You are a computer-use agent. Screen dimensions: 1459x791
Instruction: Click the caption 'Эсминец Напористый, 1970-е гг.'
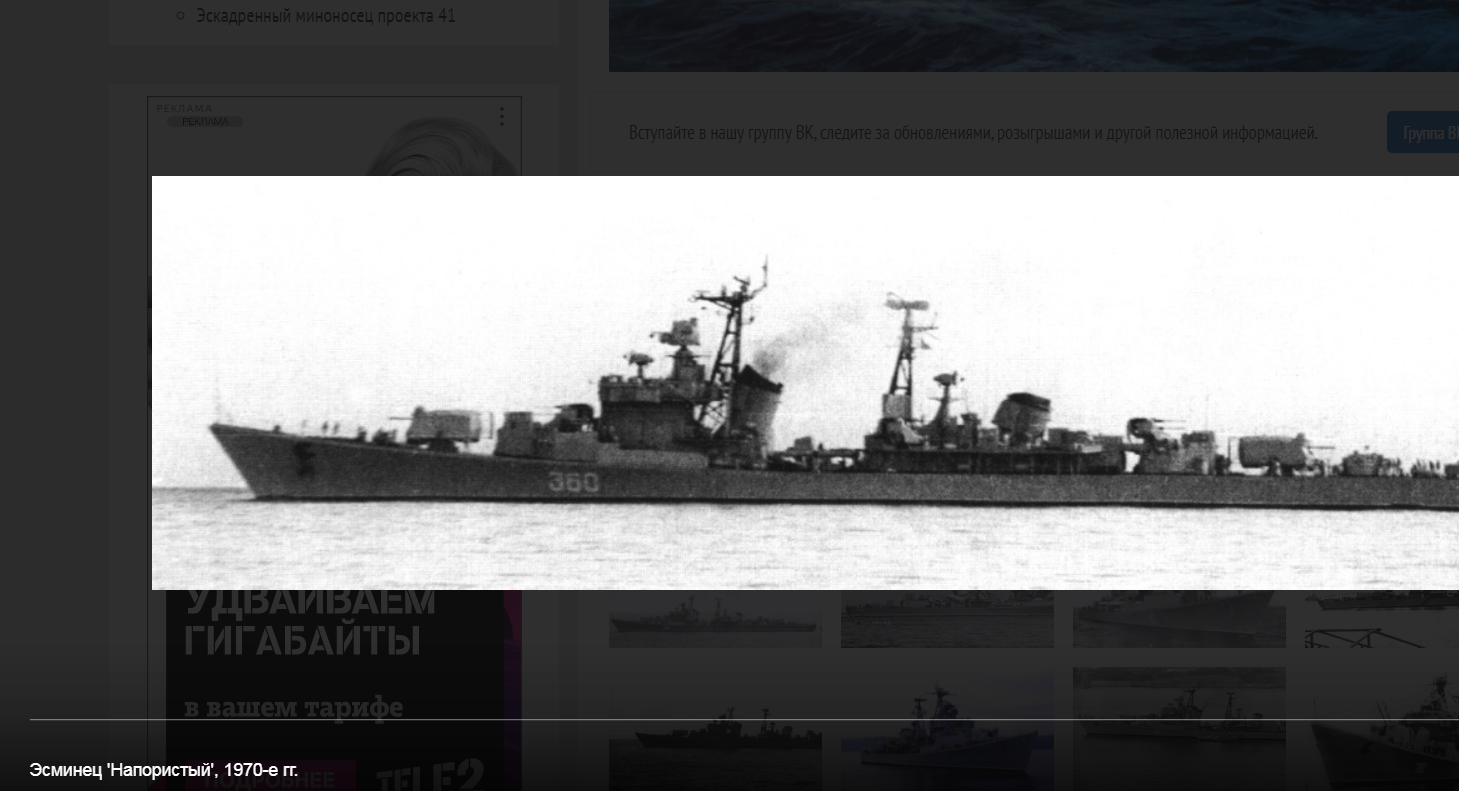[x=164, y=770]
